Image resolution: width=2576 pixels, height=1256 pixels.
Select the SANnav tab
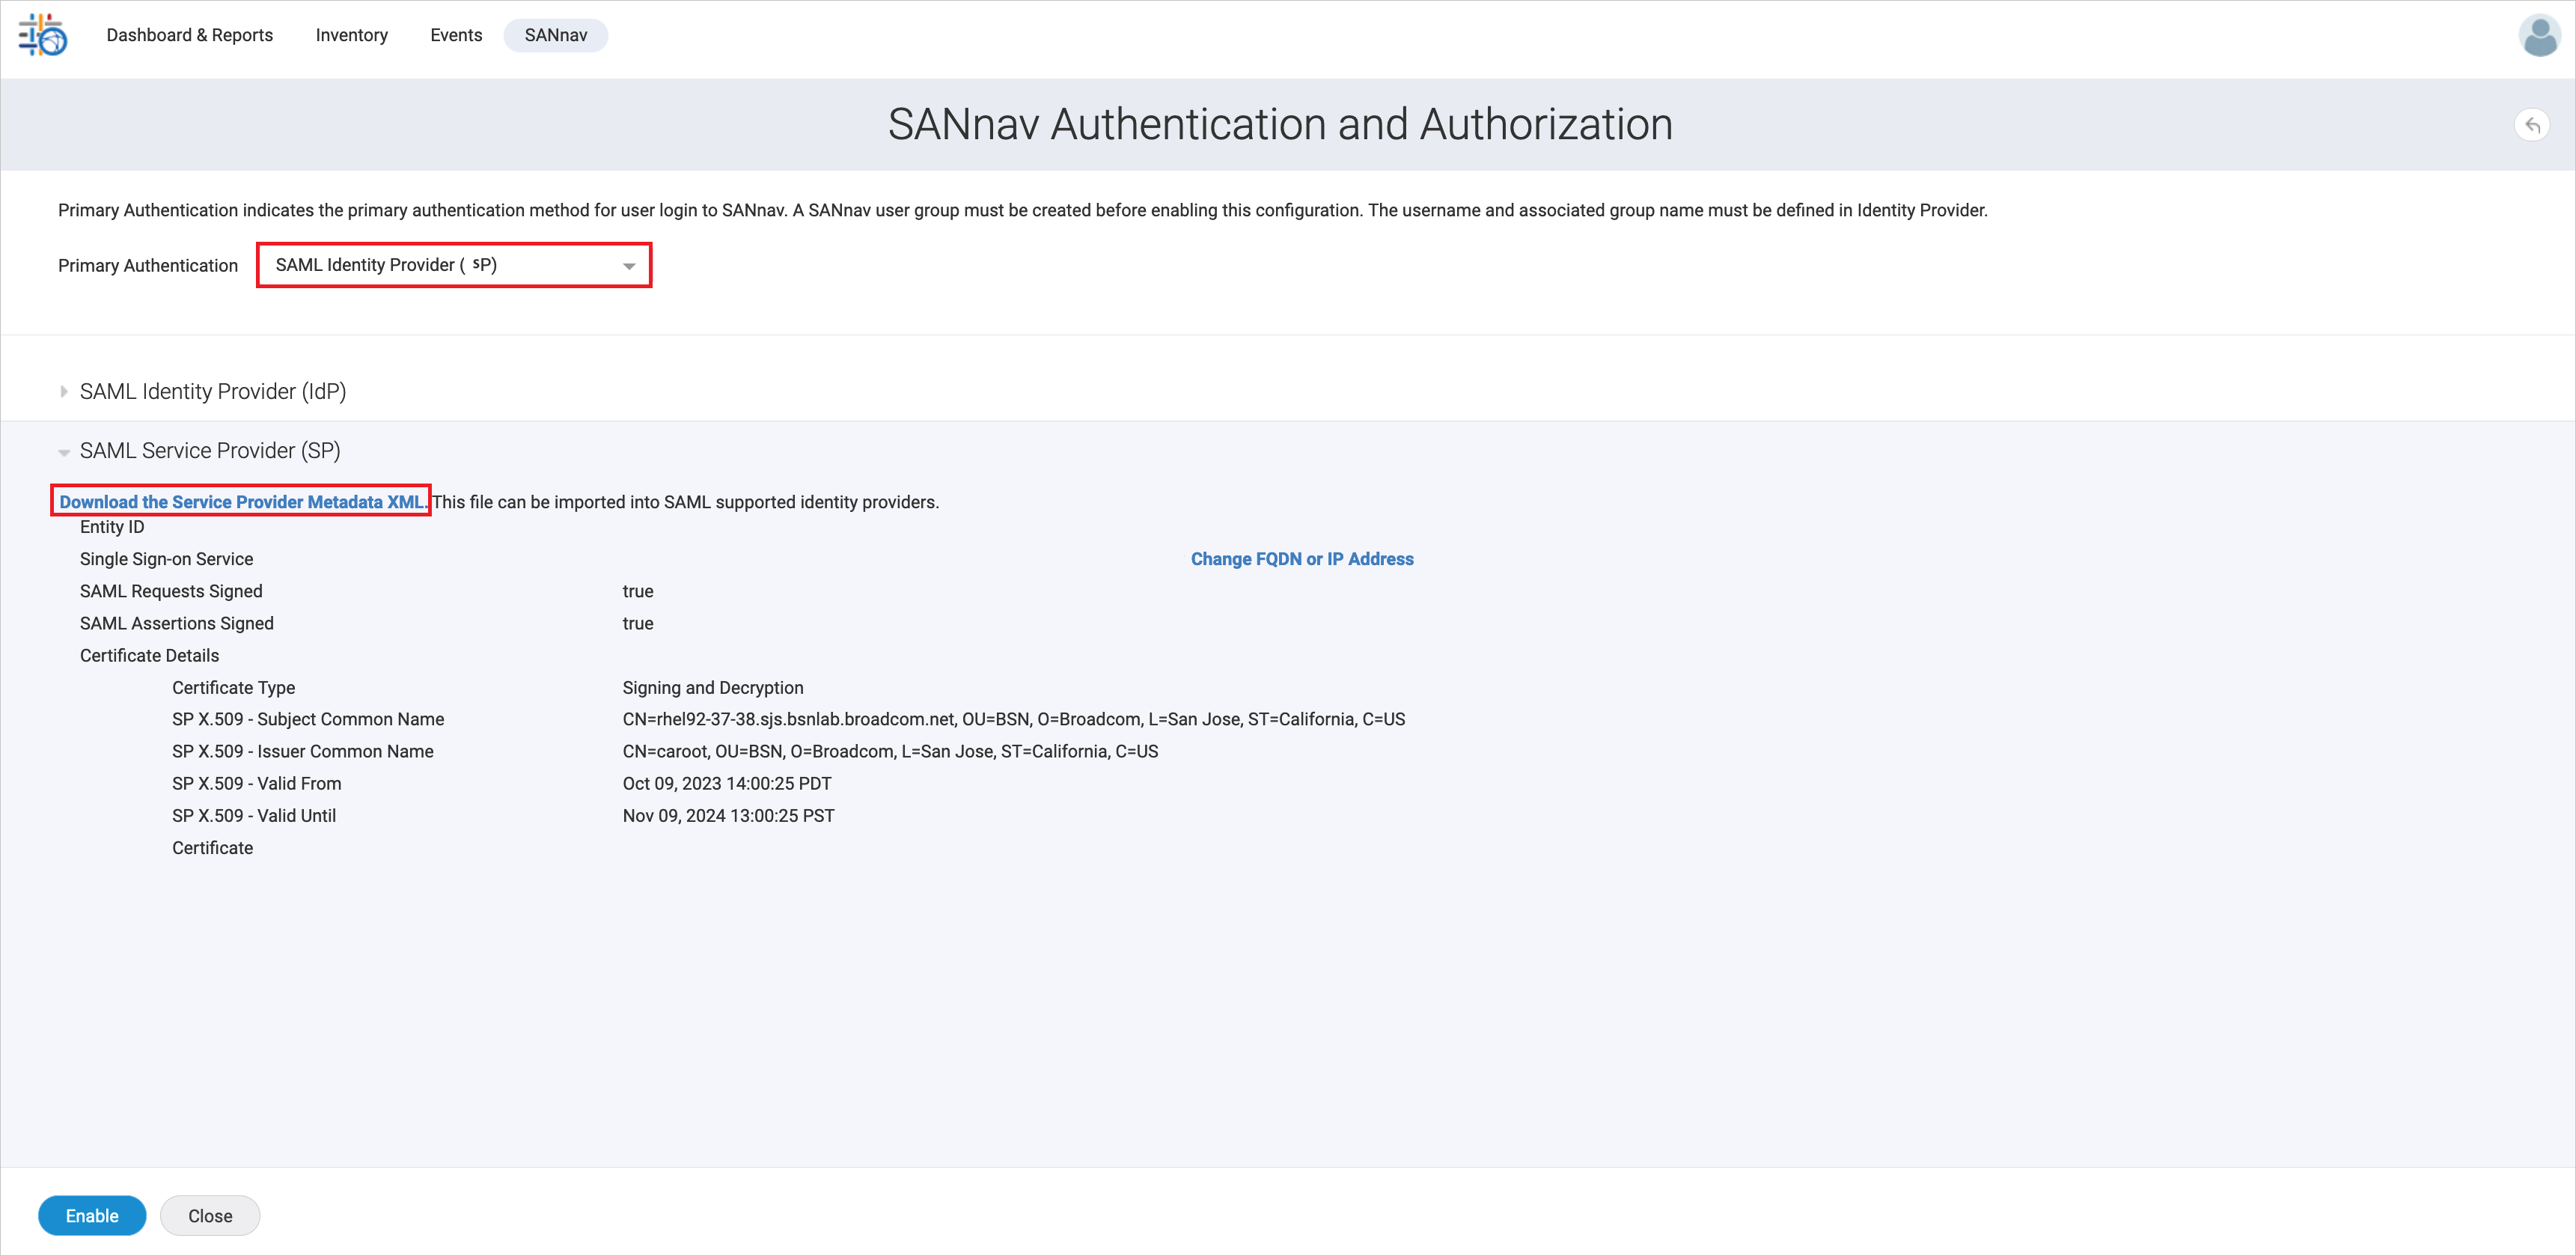(555, 35)
